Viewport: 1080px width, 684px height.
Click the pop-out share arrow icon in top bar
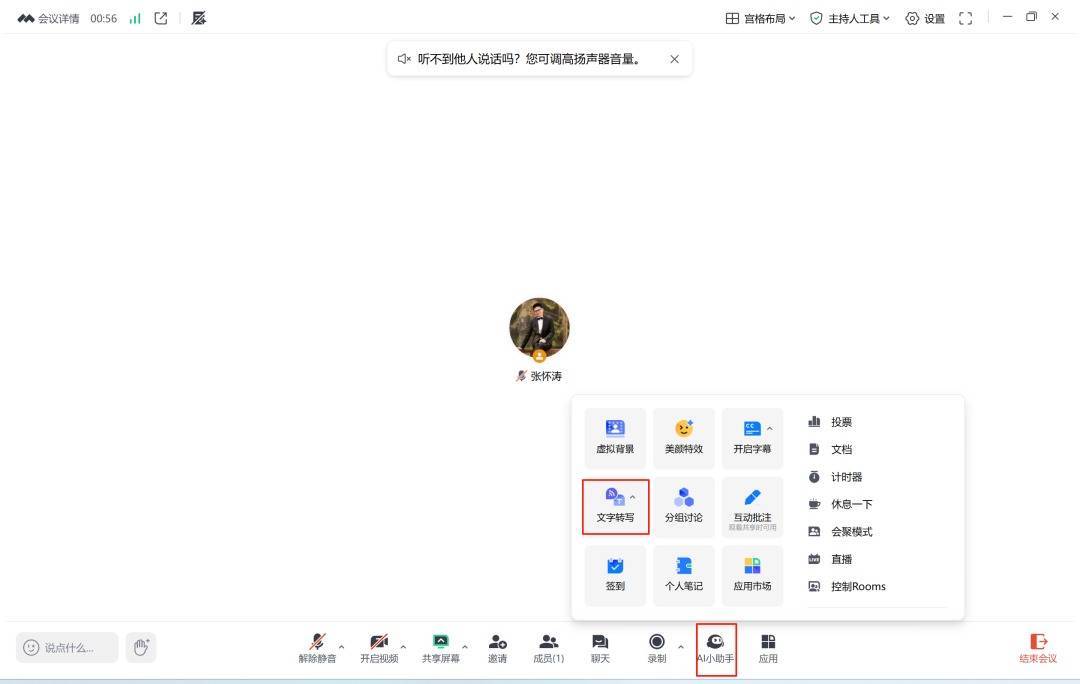161,19
